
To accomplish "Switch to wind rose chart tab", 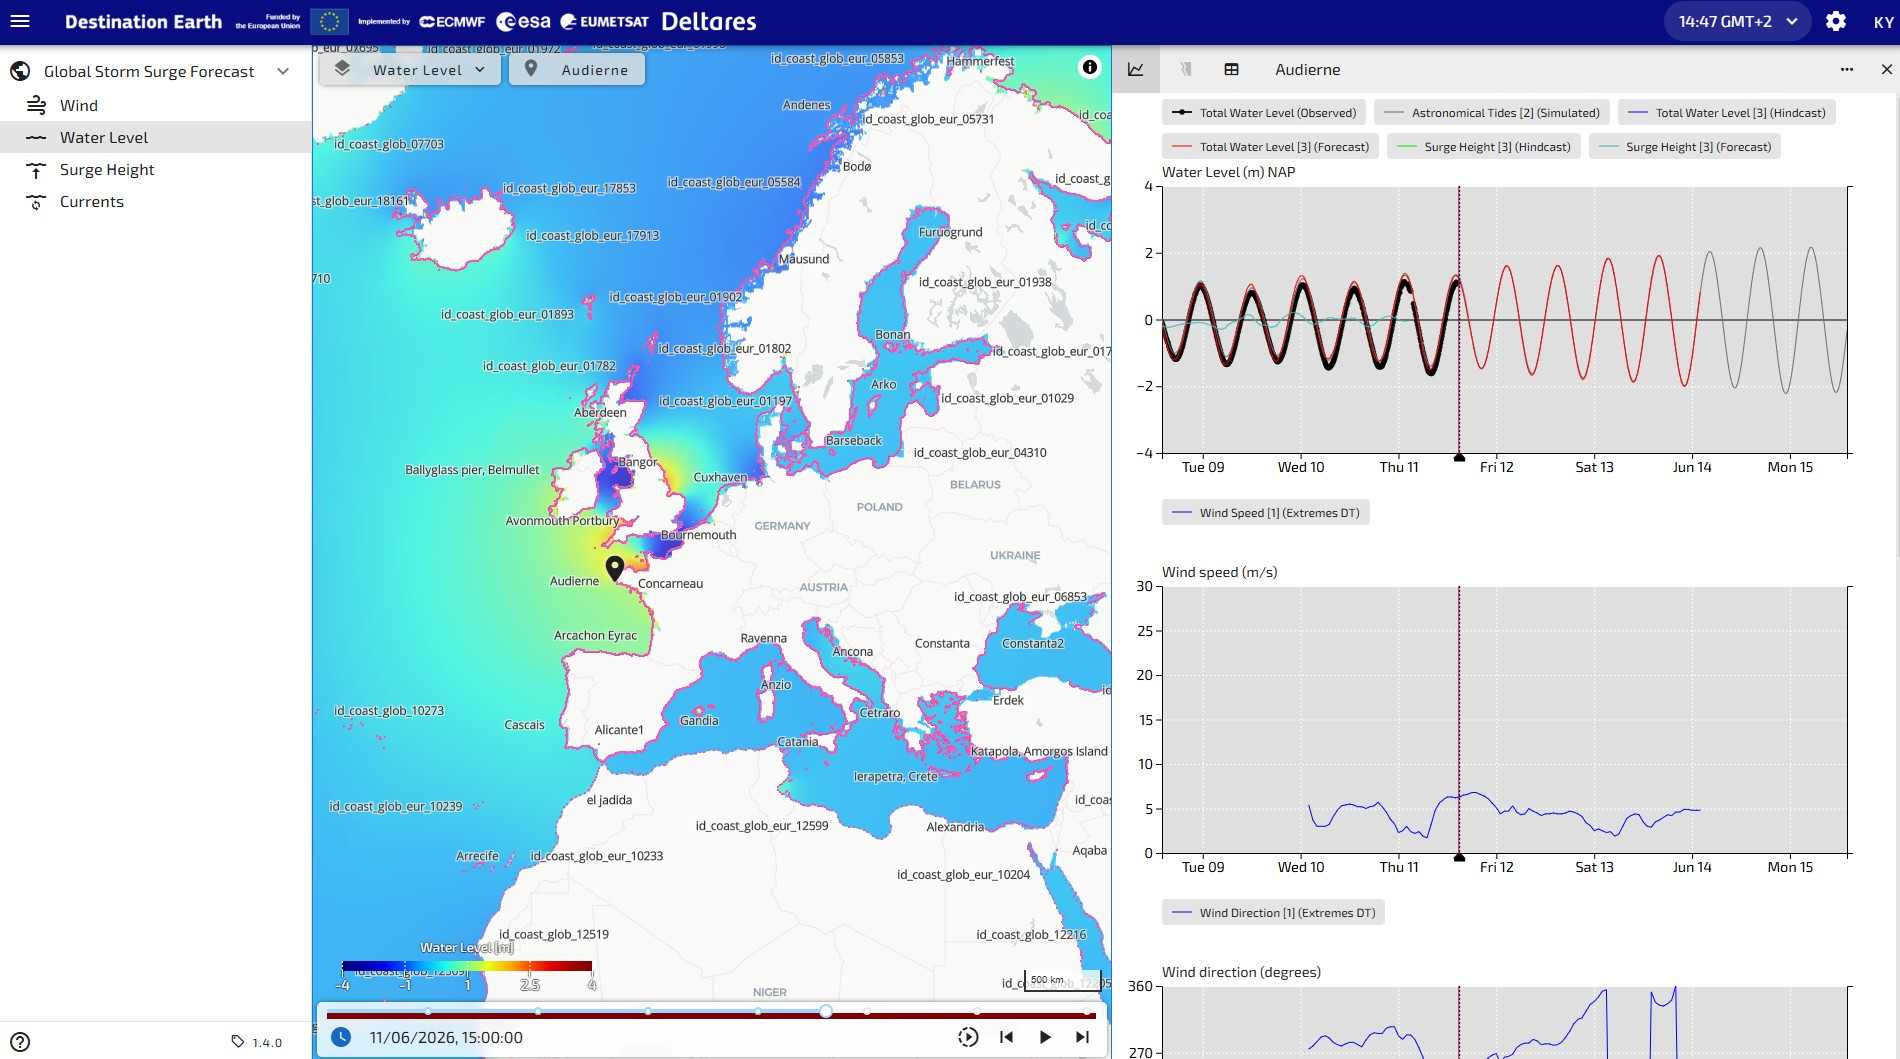I will (x=1185, y=69).
